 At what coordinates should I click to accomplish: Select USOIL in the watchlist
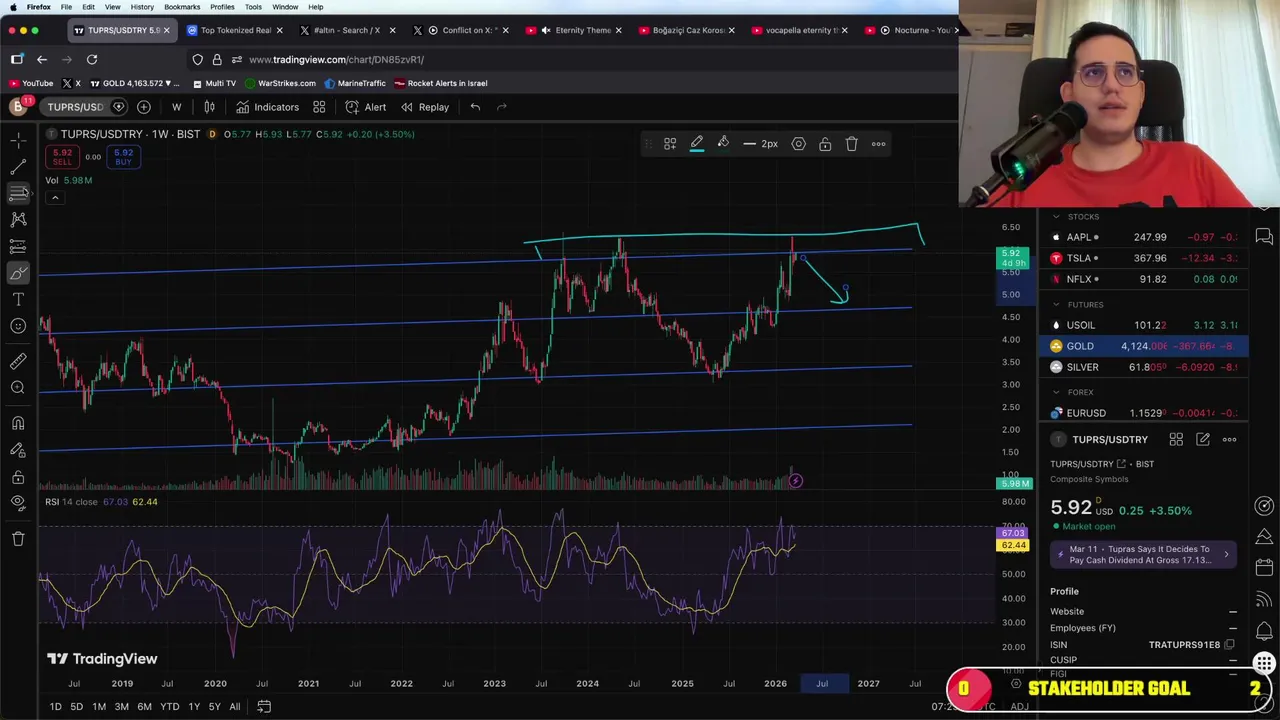click(1144, 325)
